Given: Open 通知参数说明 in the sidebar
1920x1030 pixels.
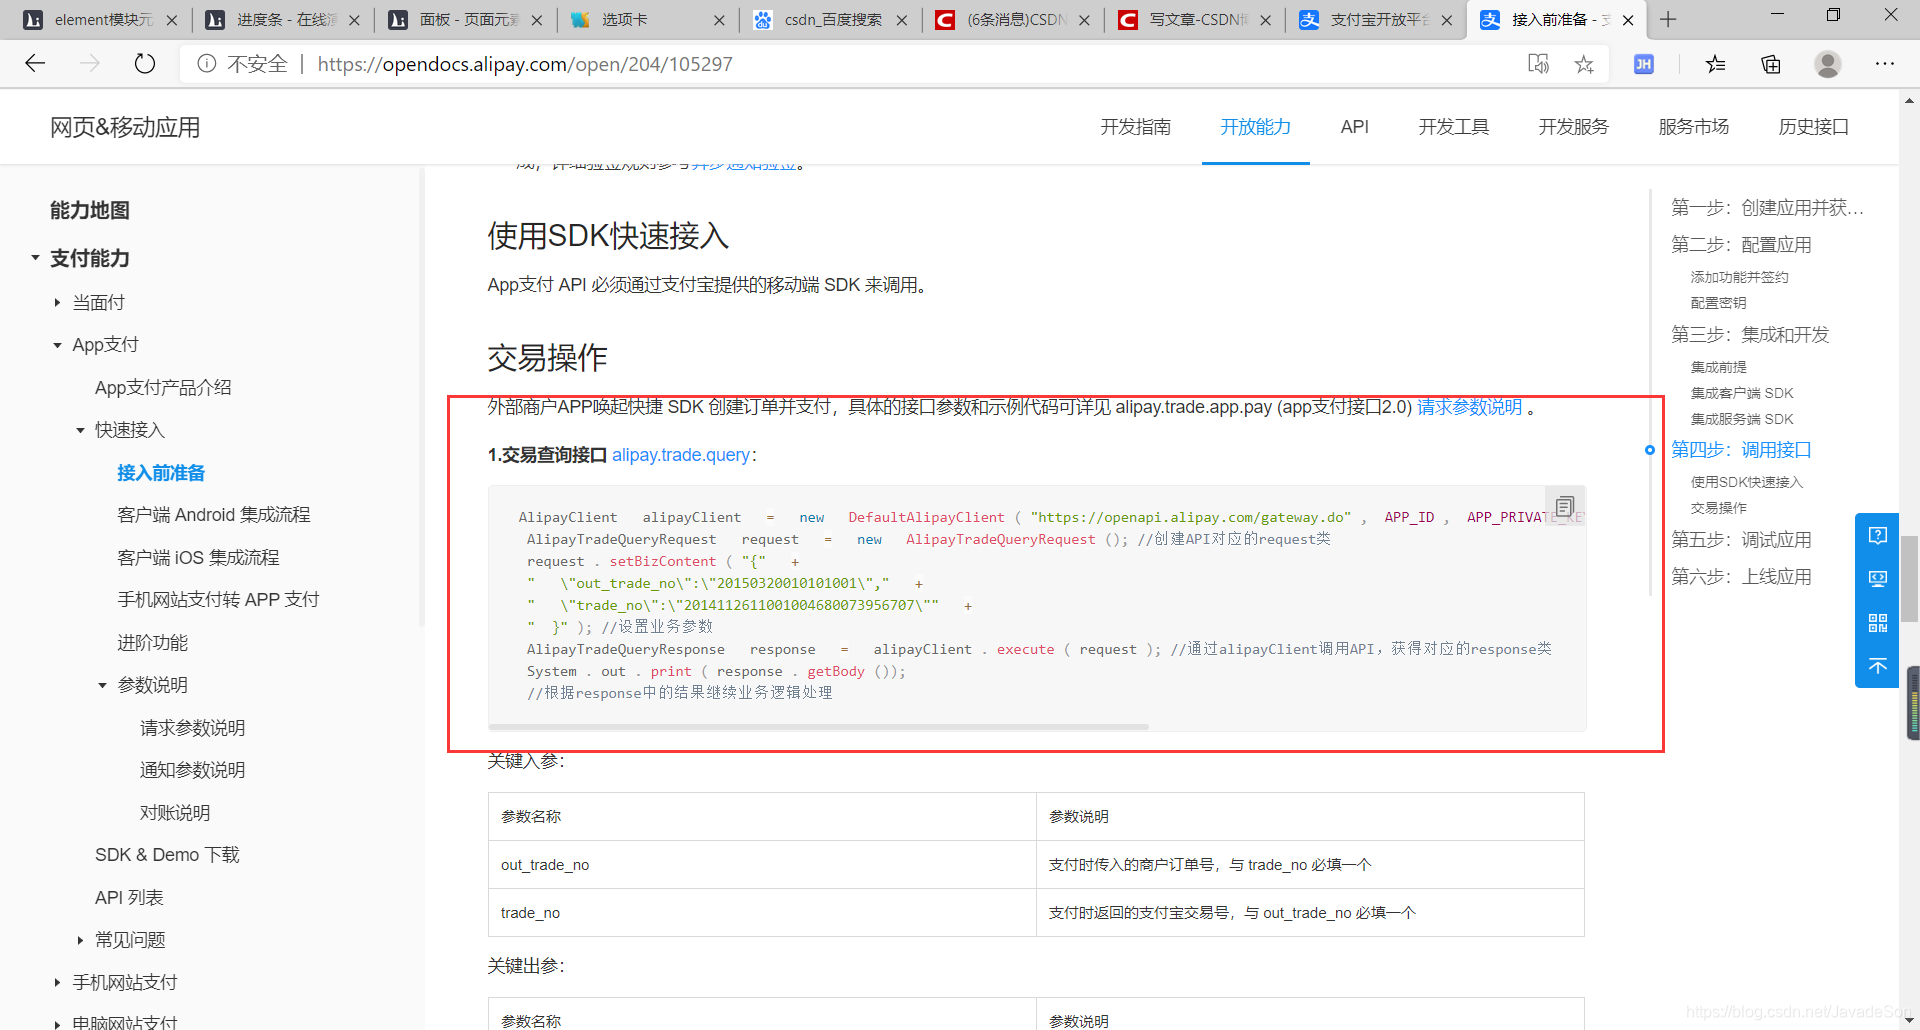Looking at the screenshot, I should coord(192,770).
